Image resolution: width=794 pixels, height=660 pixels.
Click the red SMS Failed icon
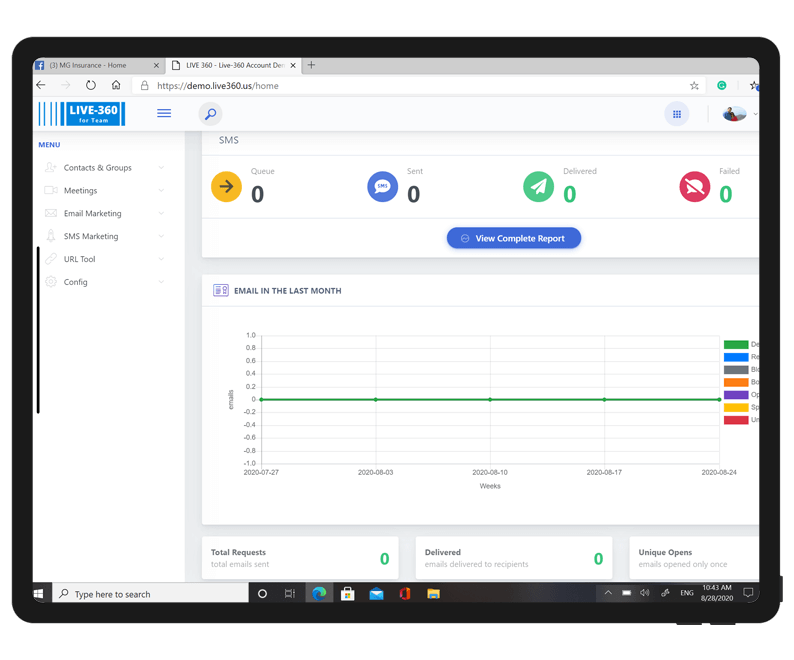pos(695,187)
